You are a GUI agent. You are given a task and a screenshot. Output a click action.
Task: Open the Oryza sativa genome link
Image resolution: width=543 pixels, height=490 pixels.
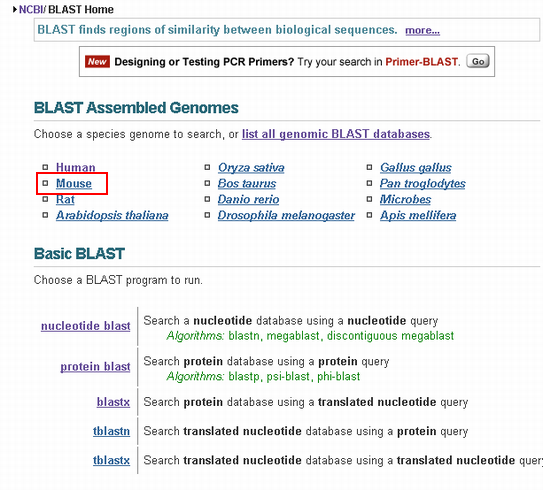251,167
